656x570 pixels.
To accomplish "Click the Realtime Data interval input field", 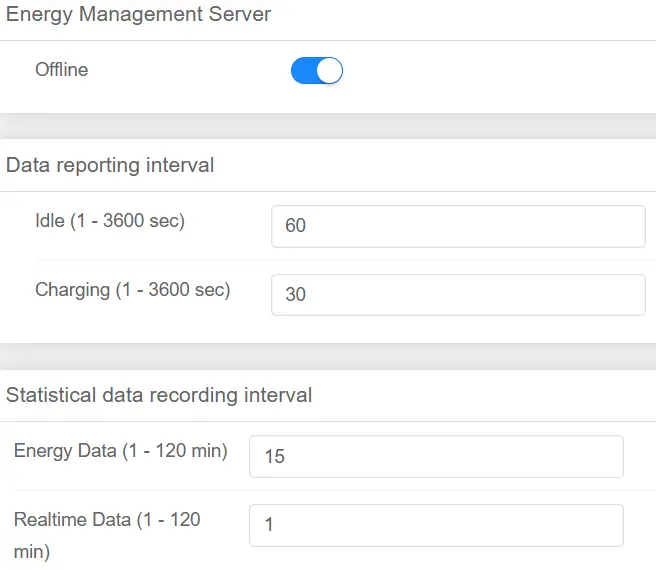I will (x=436, y=525).
